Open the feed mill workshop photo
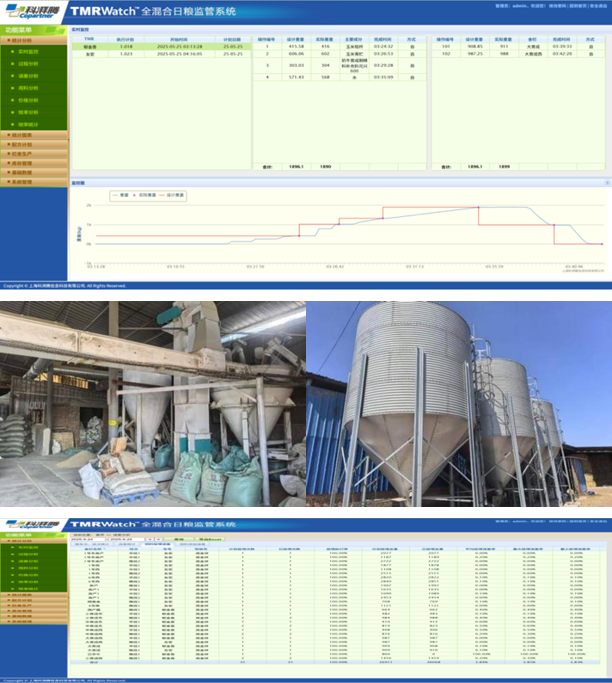The width and height of the screenshot is (612, 683). coord(152,404)
